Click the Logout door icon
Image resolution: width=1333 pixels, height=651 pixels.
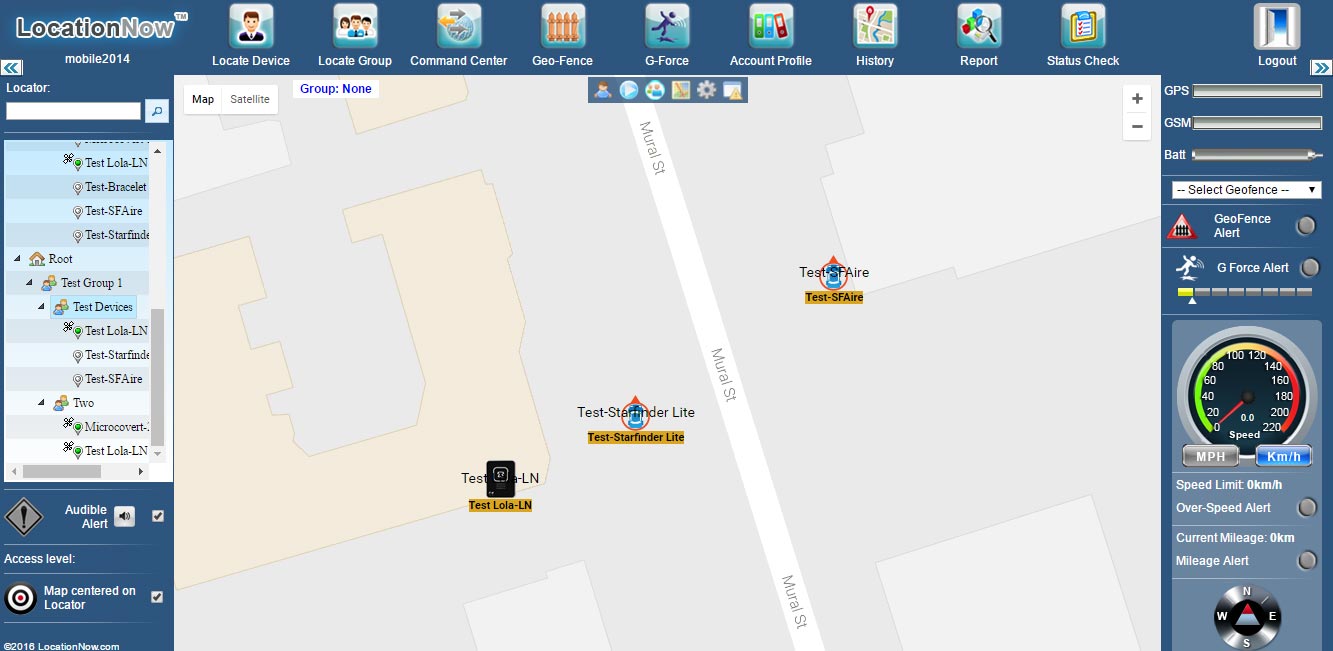tap(1277, 26)
